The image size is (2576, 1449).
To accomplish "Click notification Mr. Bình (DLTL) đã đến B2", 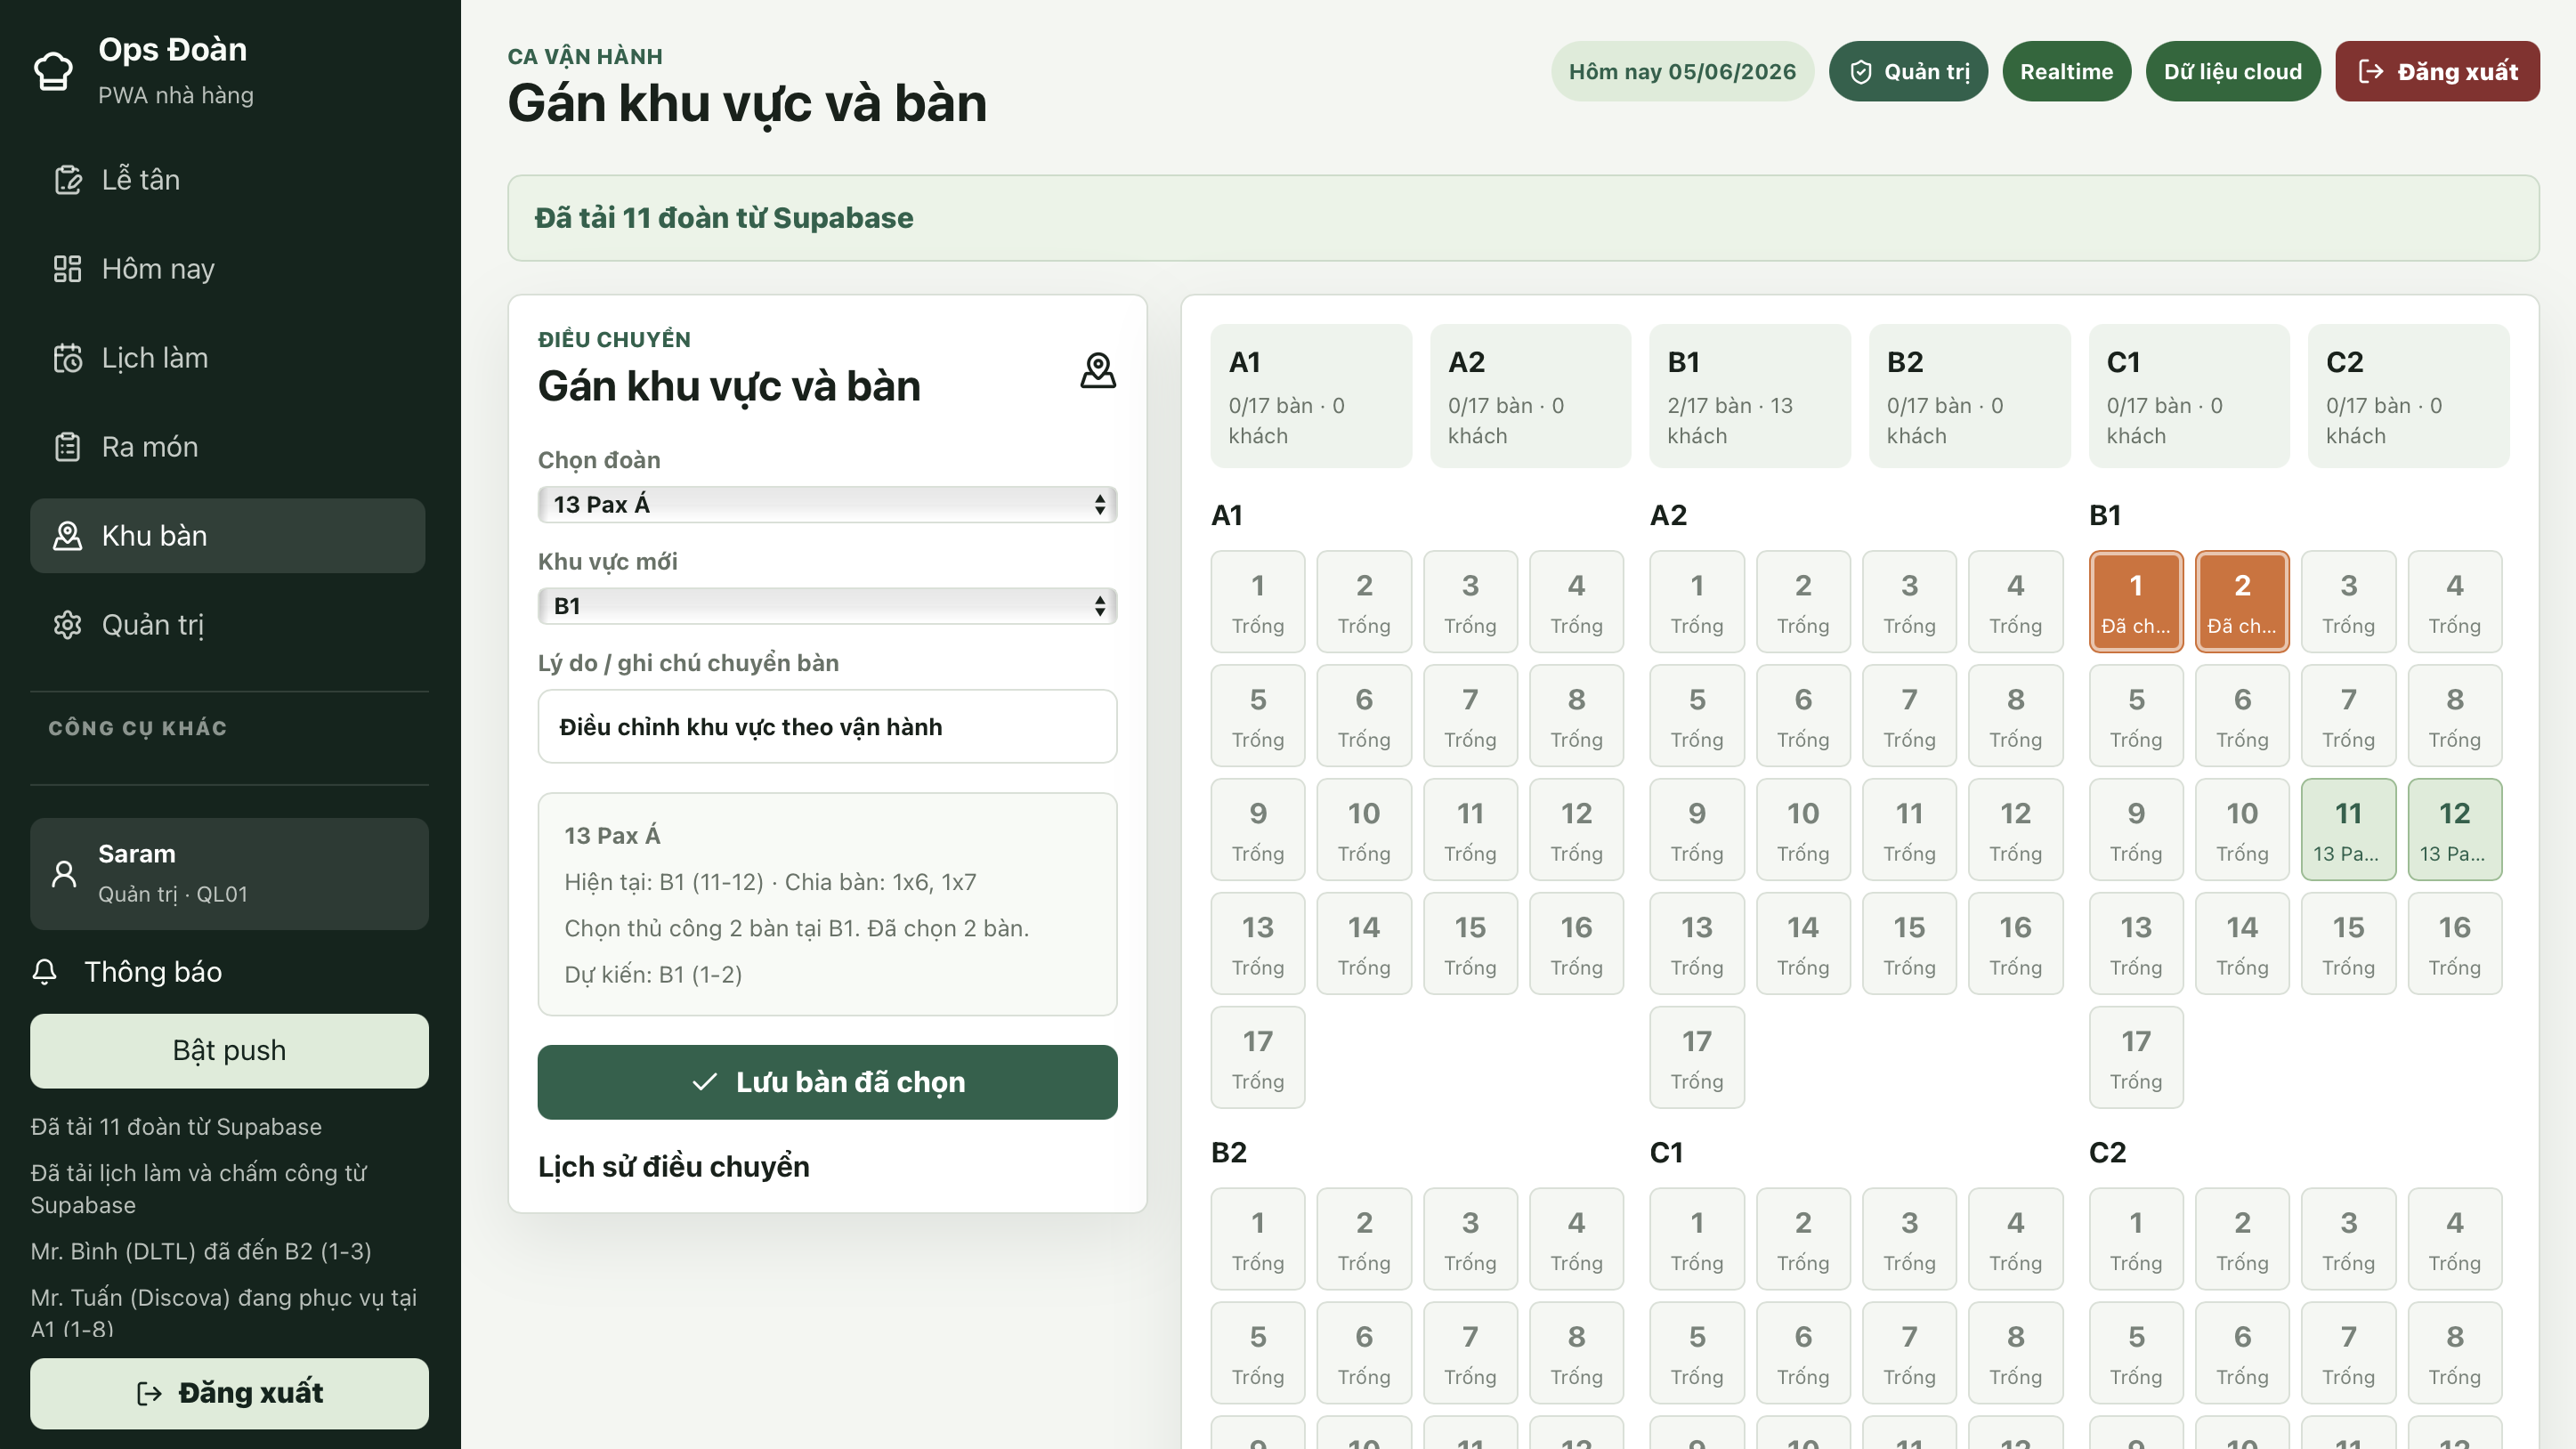I will pos(201,1251).
